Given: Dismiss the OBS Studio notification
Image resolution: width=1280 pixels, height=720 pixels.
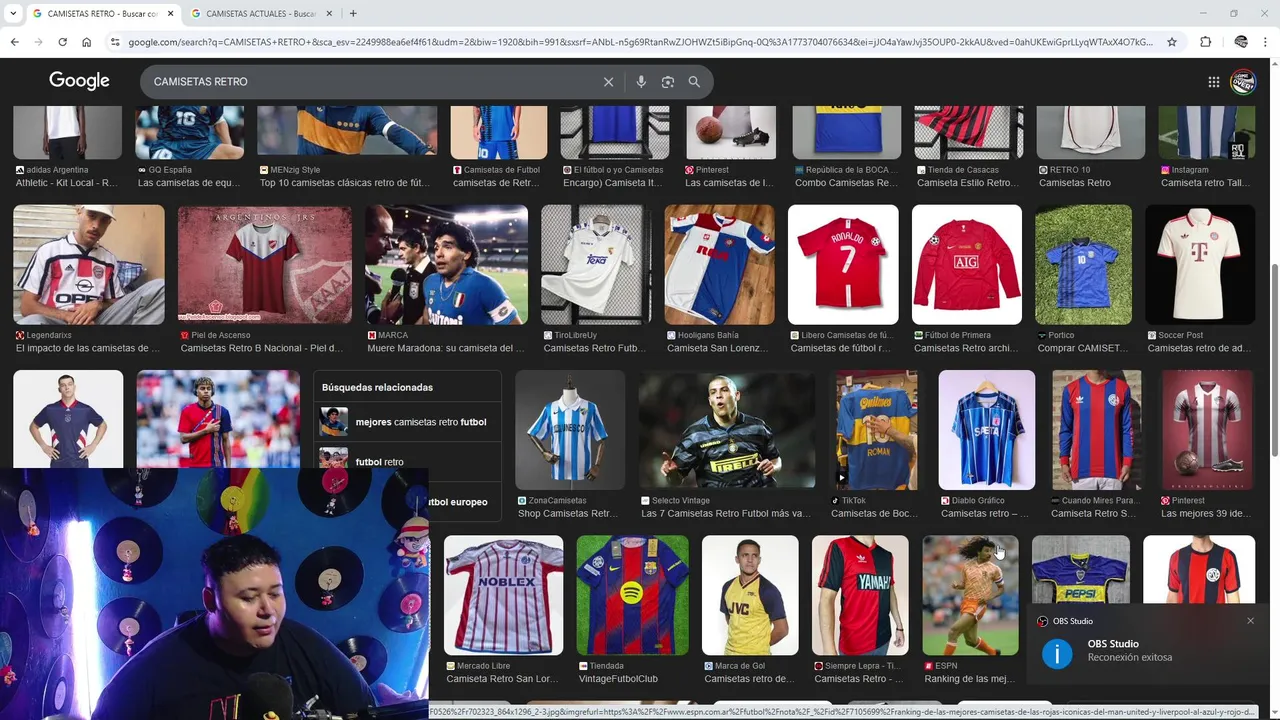Looking at the screenshot, I should pos(1250,621).
